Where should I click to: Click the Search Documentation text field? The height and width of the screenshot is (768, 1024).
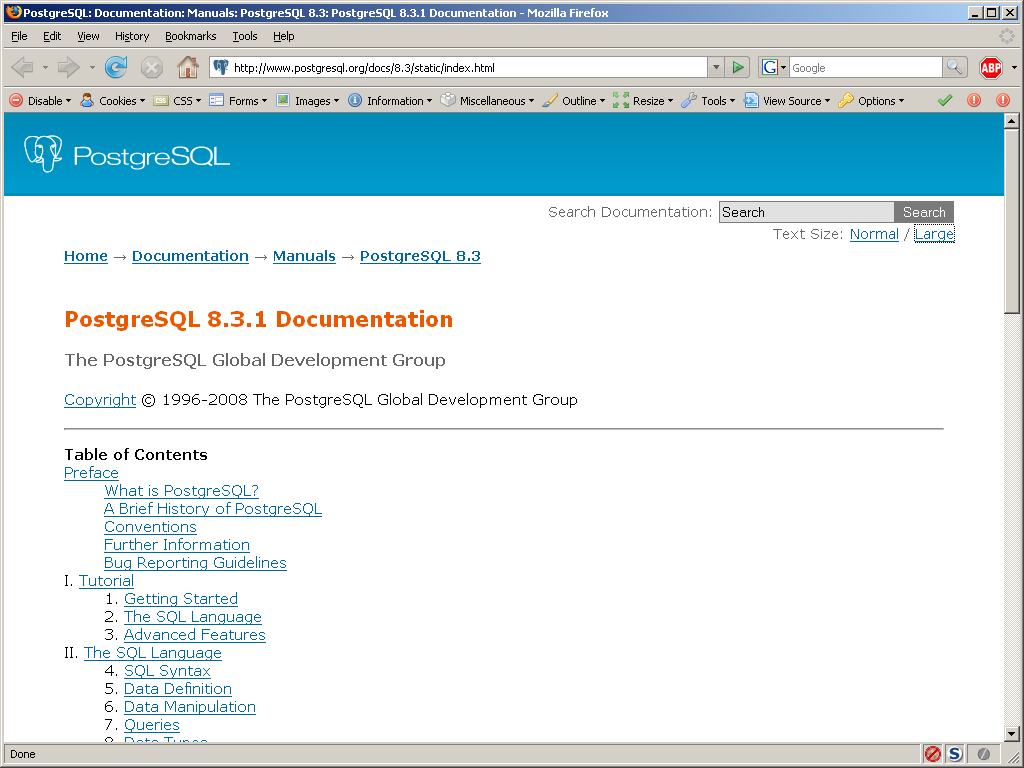tap(807, 212)
